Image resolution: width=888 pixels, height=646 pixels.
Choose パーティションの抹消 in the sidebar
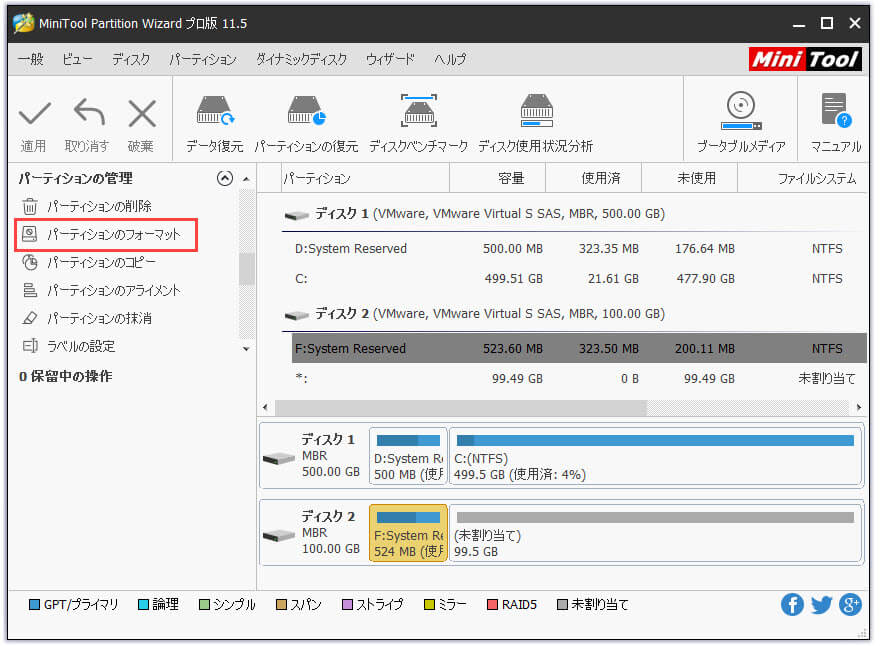[x=99, y=318]
